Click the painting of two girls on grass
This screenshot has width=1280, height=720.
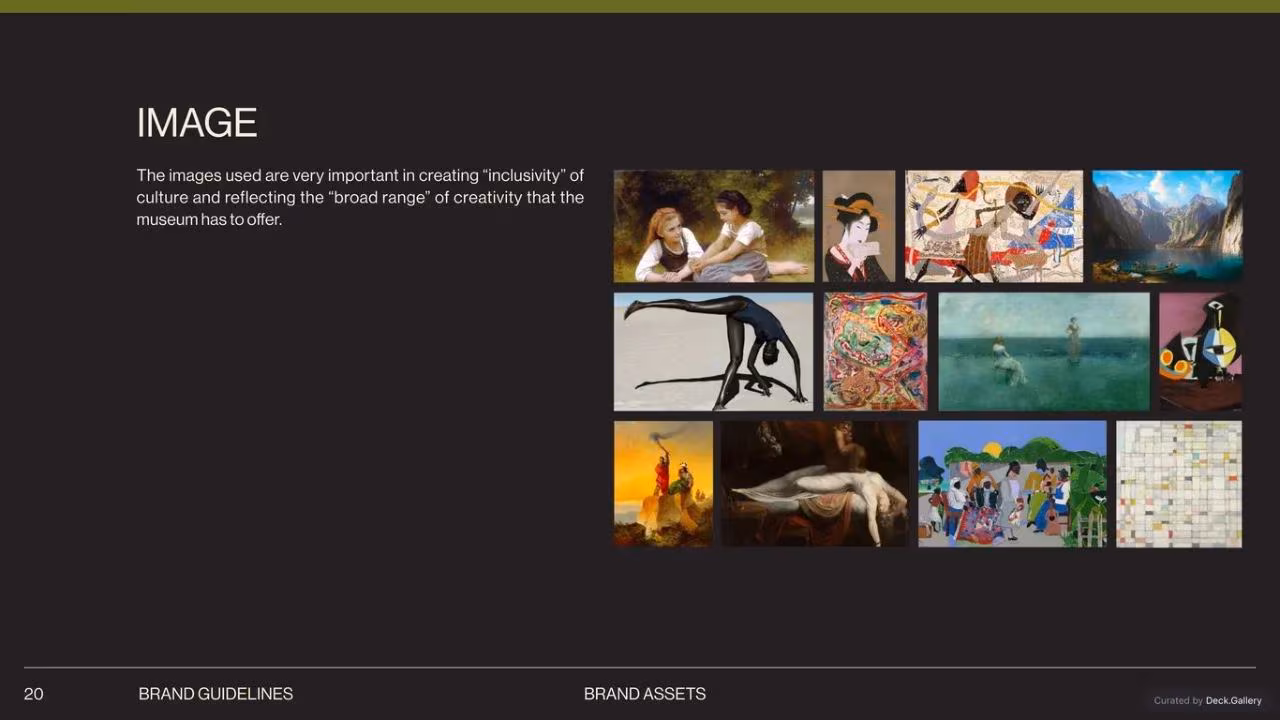pyautogui.click(x=713, y=226)
